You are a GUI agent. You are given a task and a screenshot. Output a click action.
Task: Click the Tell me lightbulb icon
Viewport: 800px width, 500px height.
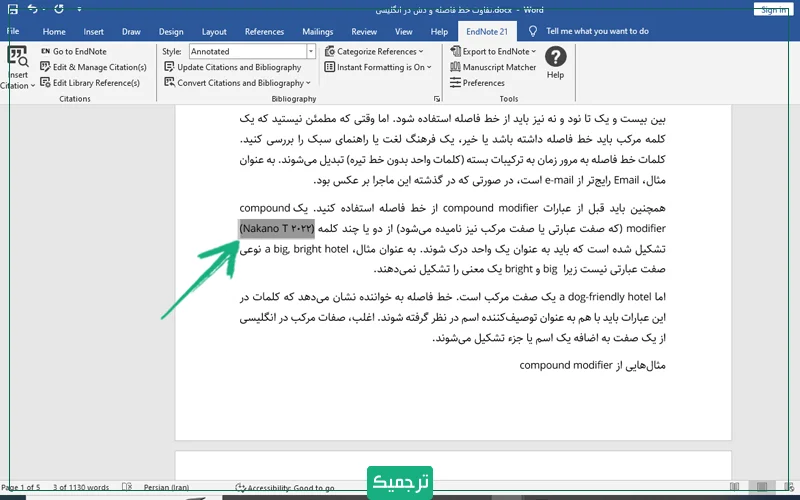point(533,32)
